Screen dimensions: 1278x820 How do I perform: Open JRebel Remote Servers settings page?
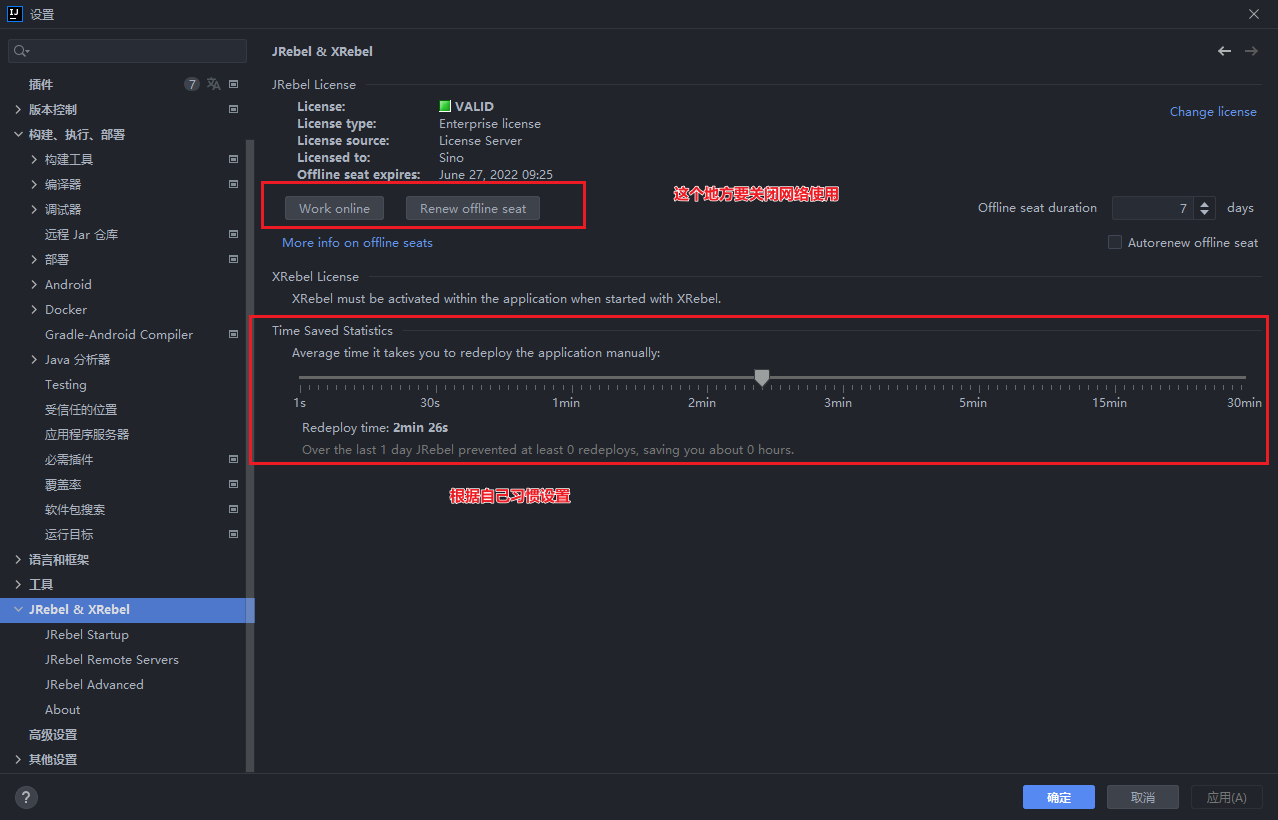point(112,659)
